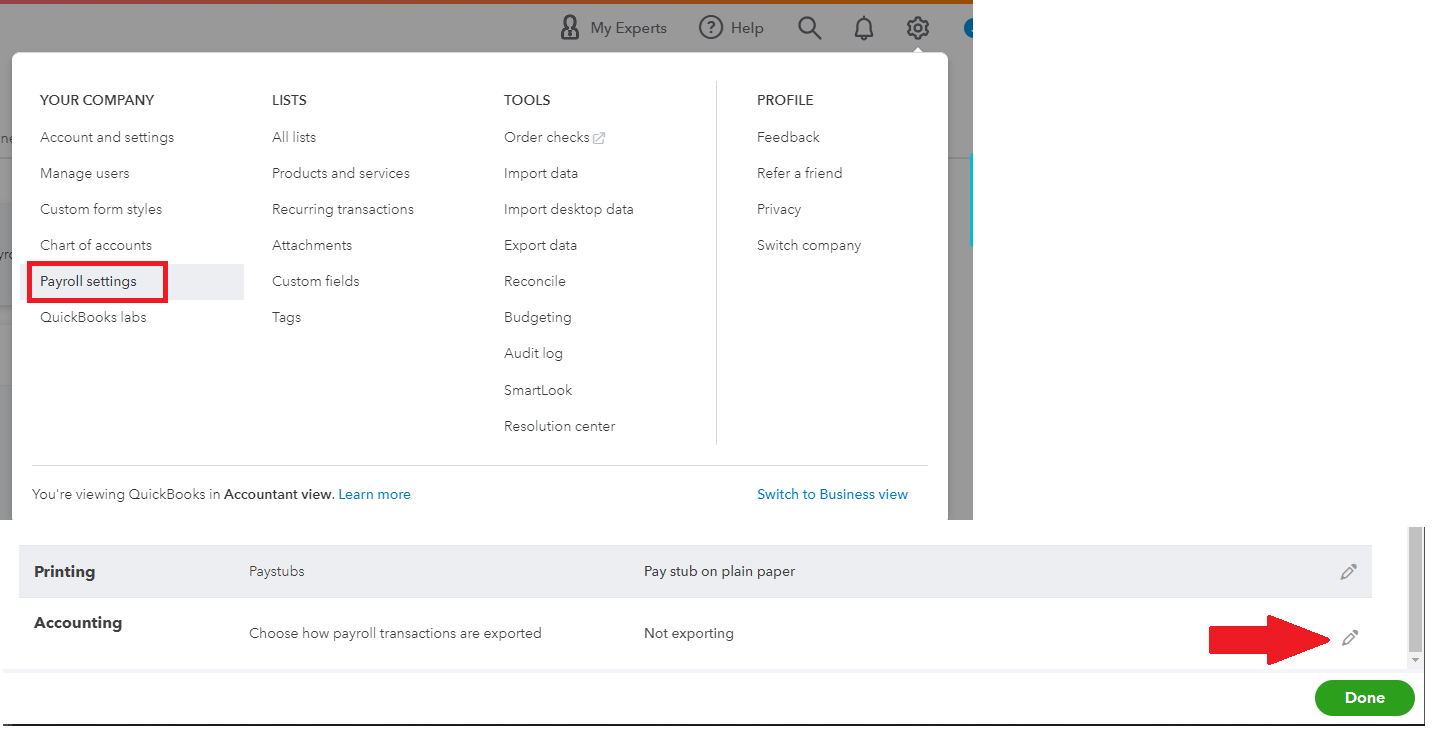This screenshot has width=1433, height=732.
Task: Click the vertical scrollbar on the right
Action: (x=1415, y=590)
